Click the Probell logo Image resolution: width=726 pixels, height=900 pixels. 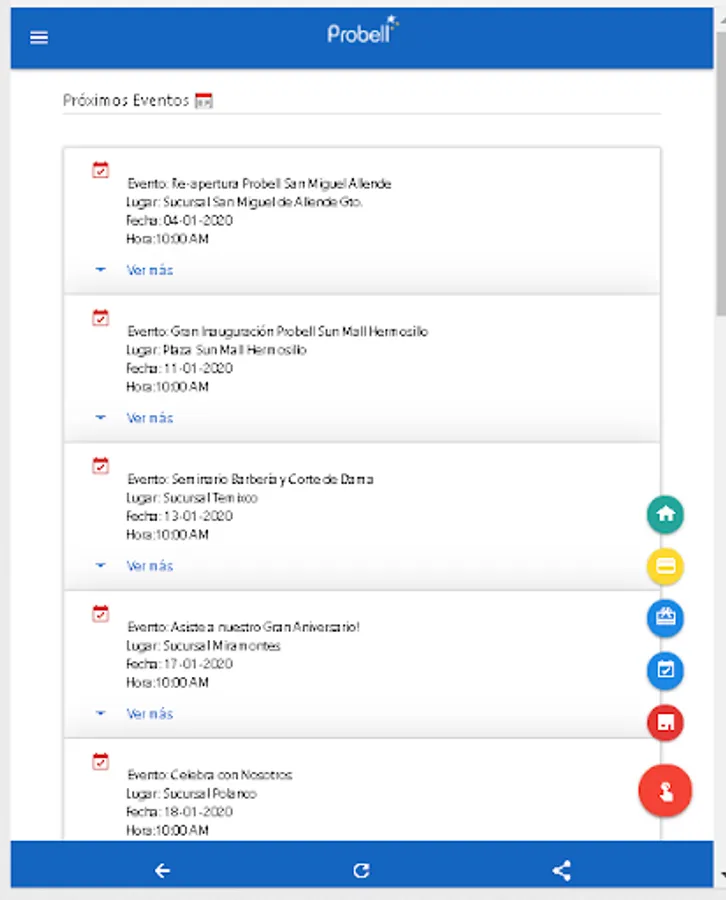pyautogui.click(x=363, y=30)
